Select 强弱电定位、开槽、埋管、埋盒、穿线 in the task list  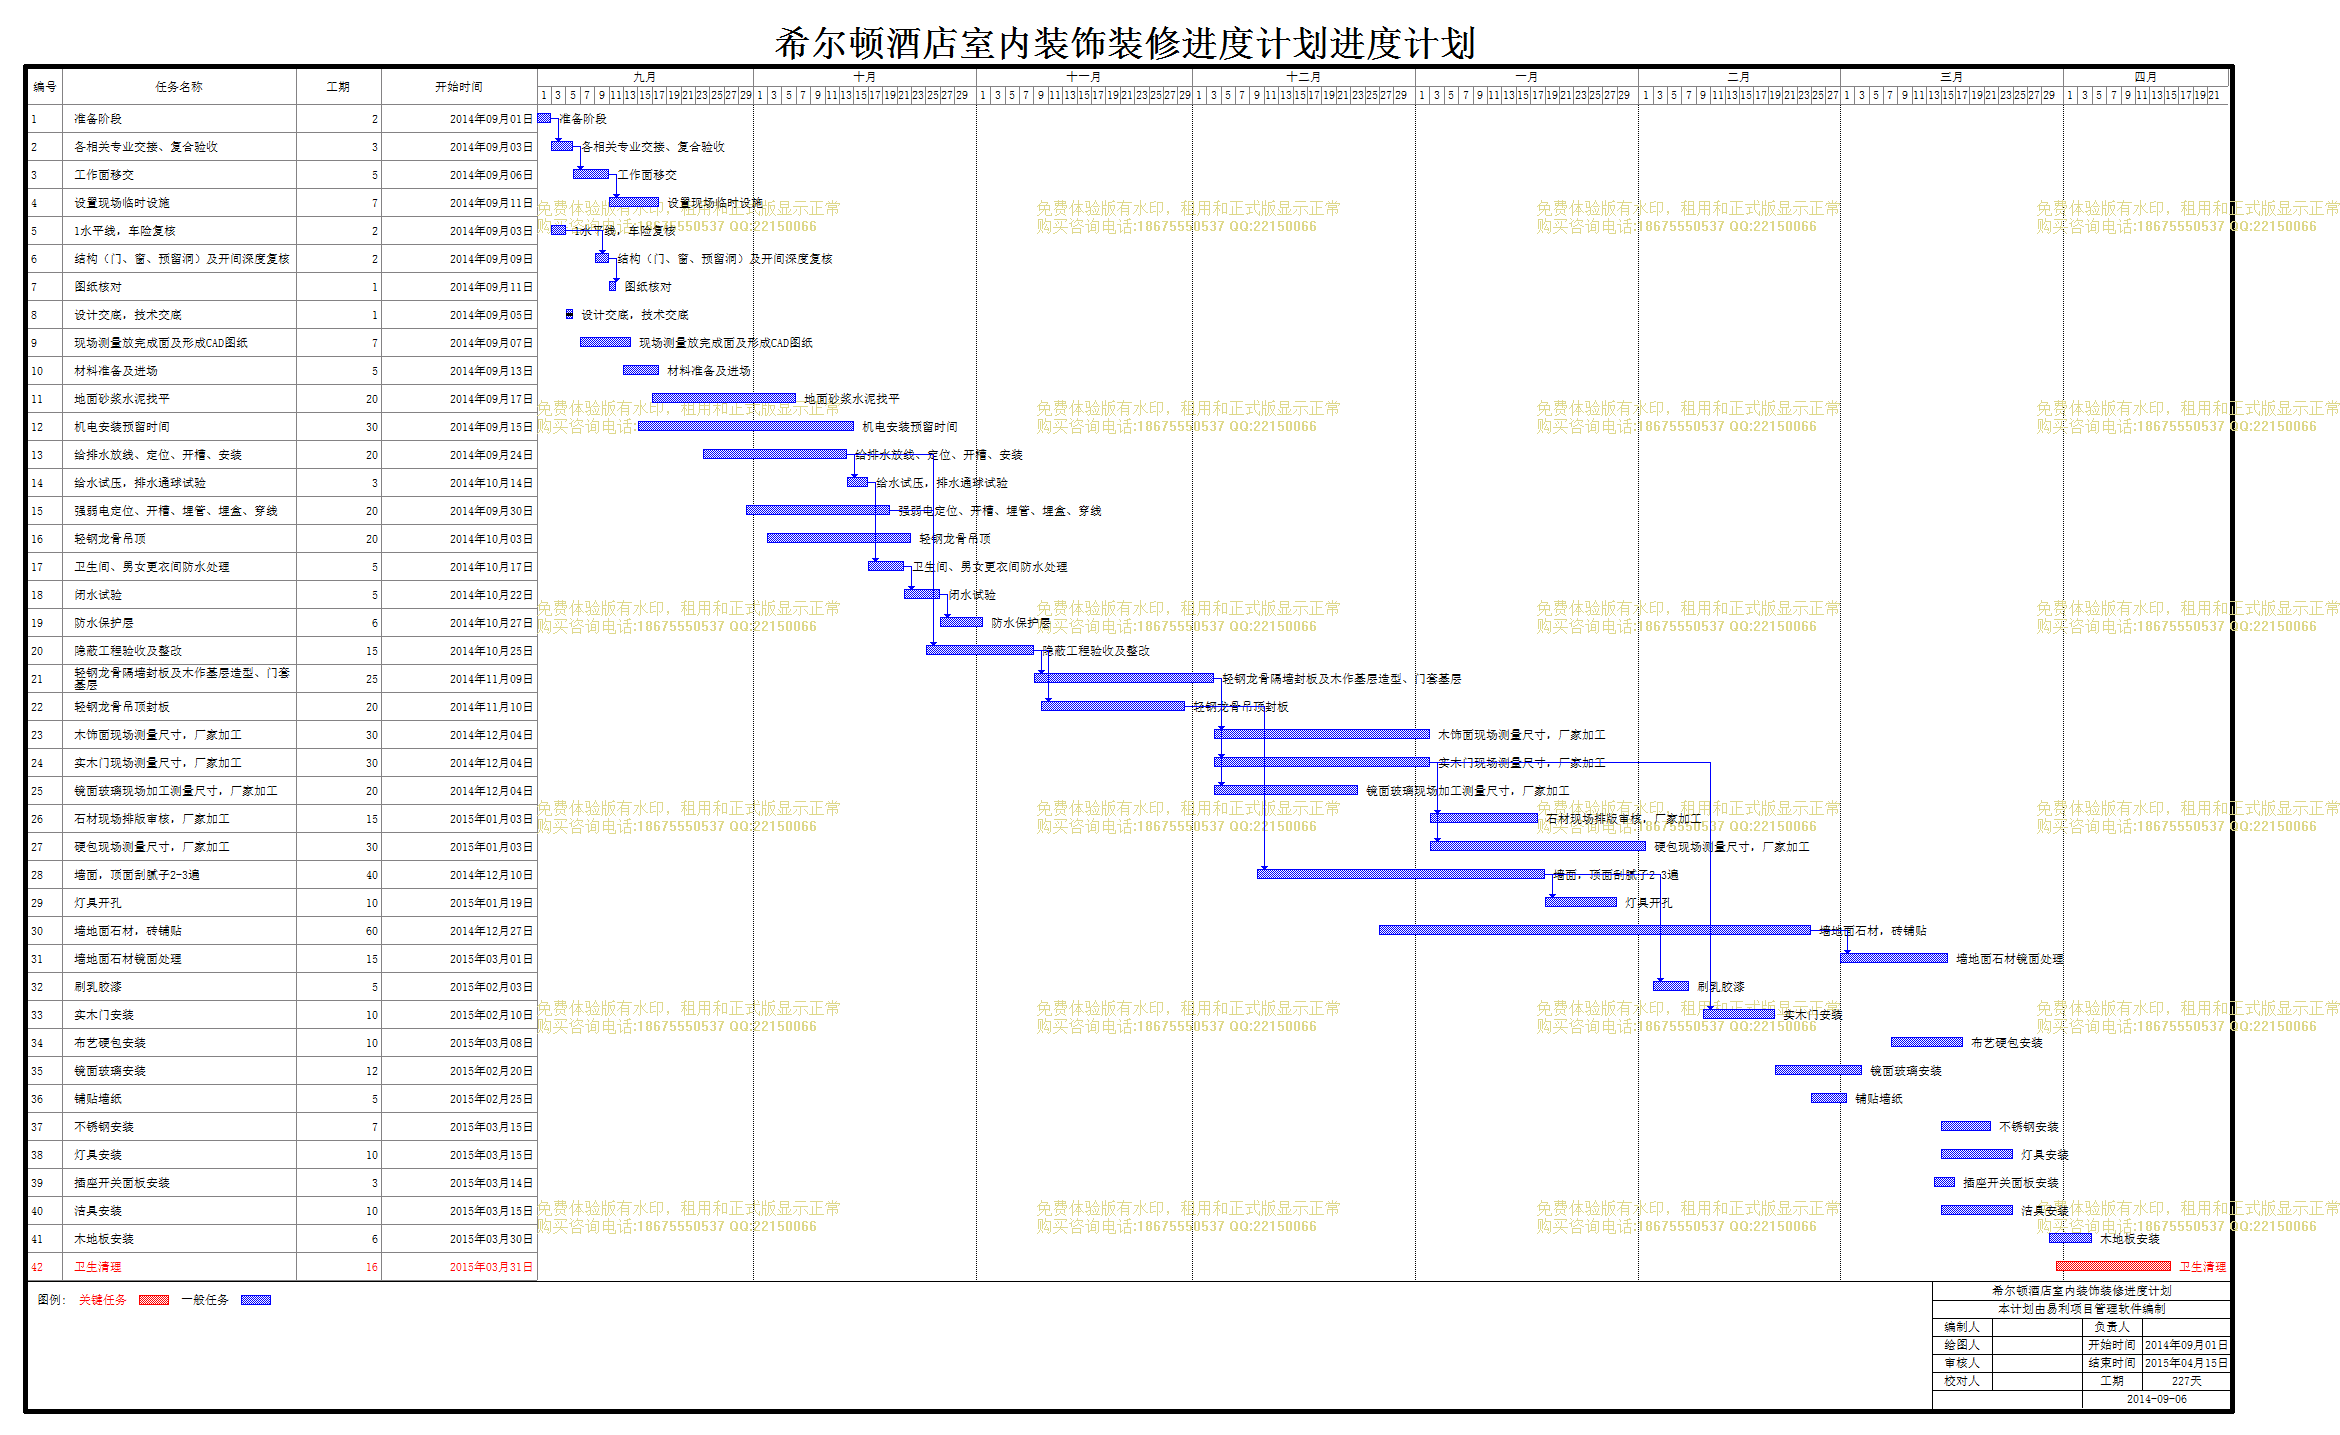tap(176, 511)
